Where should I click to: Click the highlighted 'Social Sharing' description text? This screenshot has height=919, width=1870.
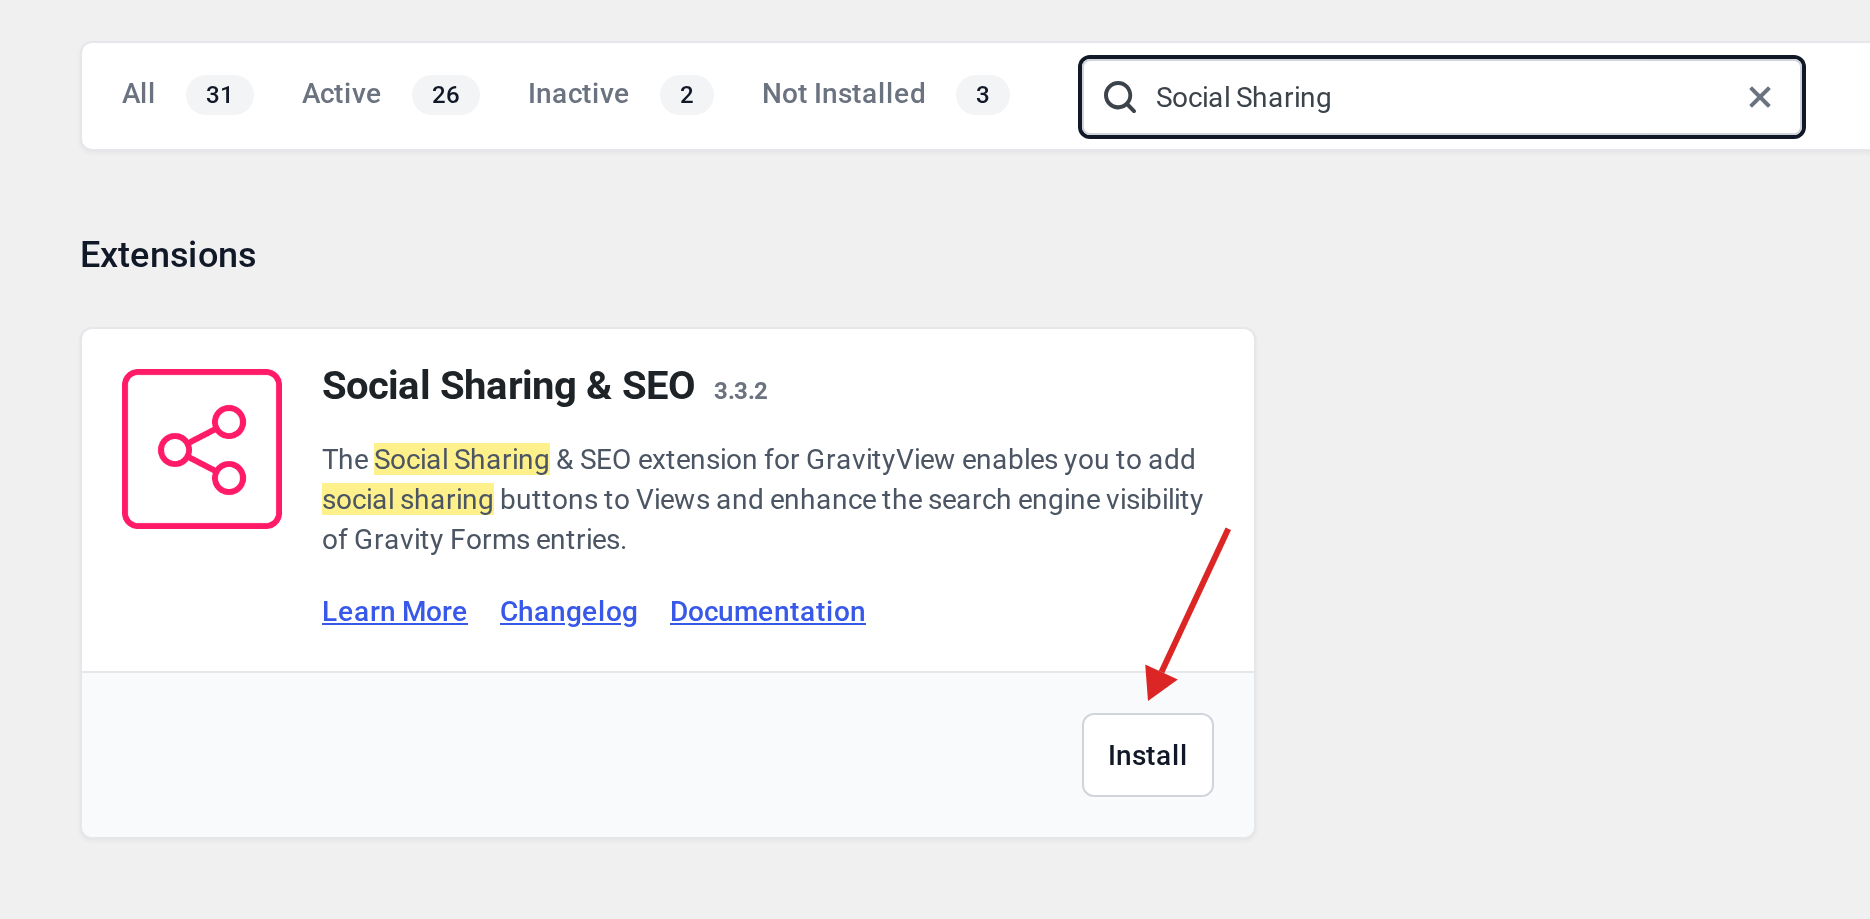(x=461, y=459)
